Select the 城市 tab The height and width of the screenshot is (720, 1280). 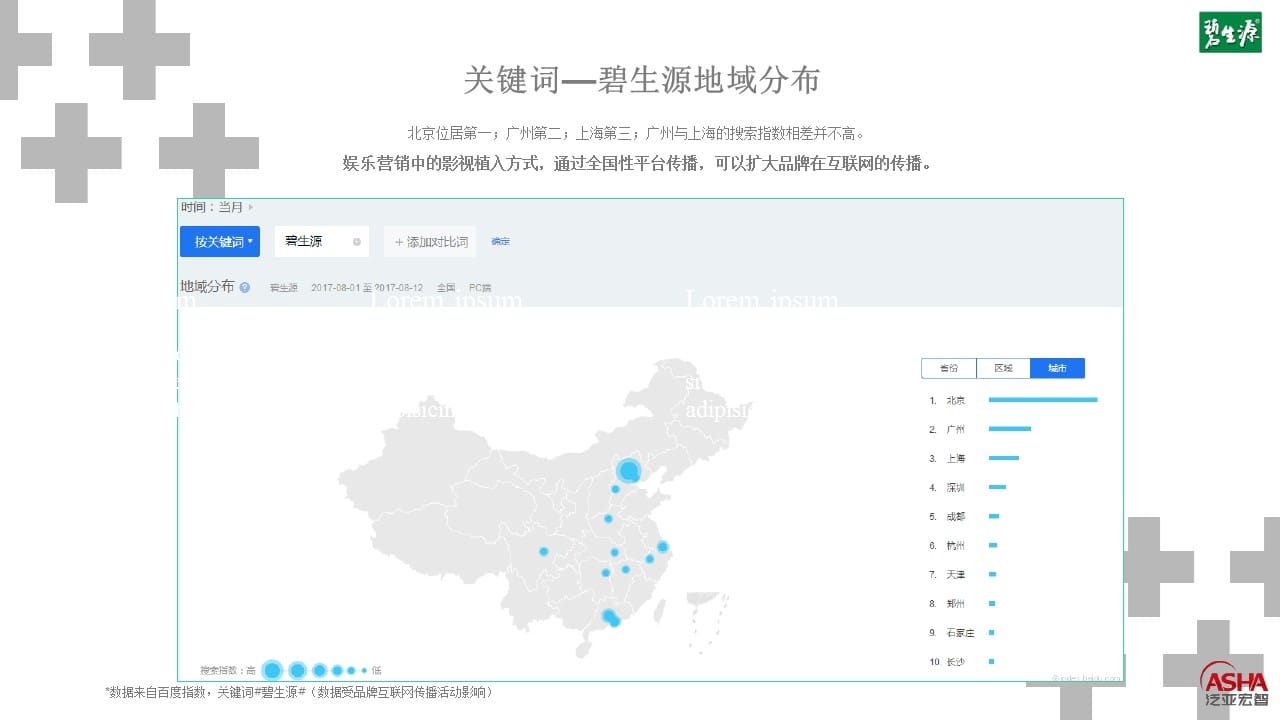pos(1057,368)
